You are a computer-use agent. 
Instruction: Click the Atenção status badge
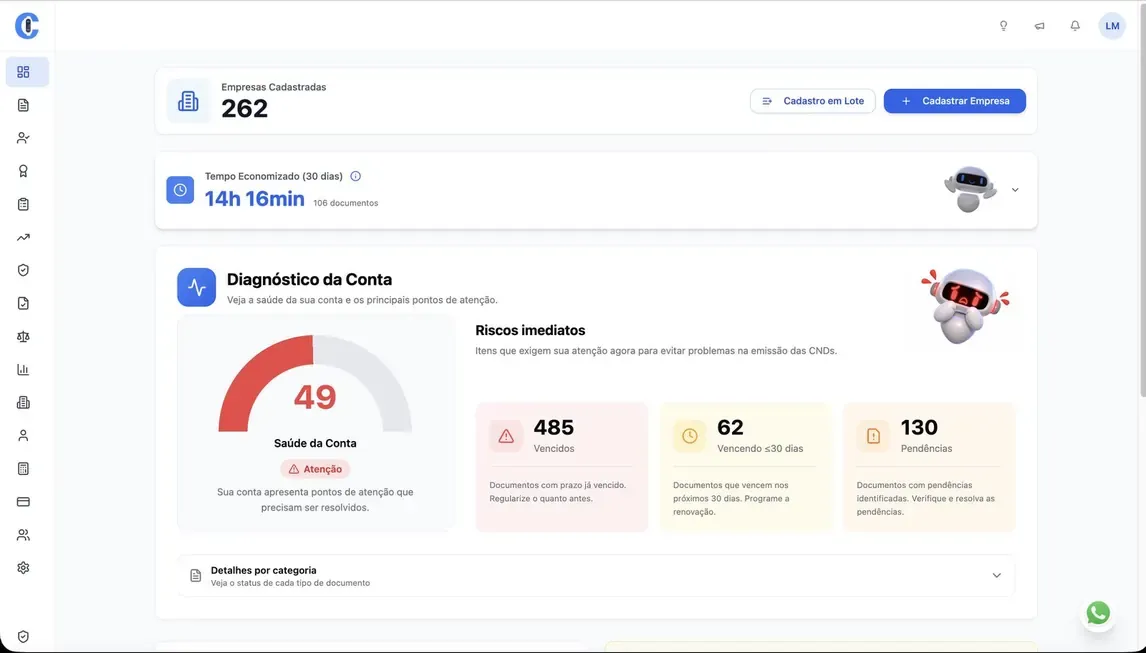[315, 469]
